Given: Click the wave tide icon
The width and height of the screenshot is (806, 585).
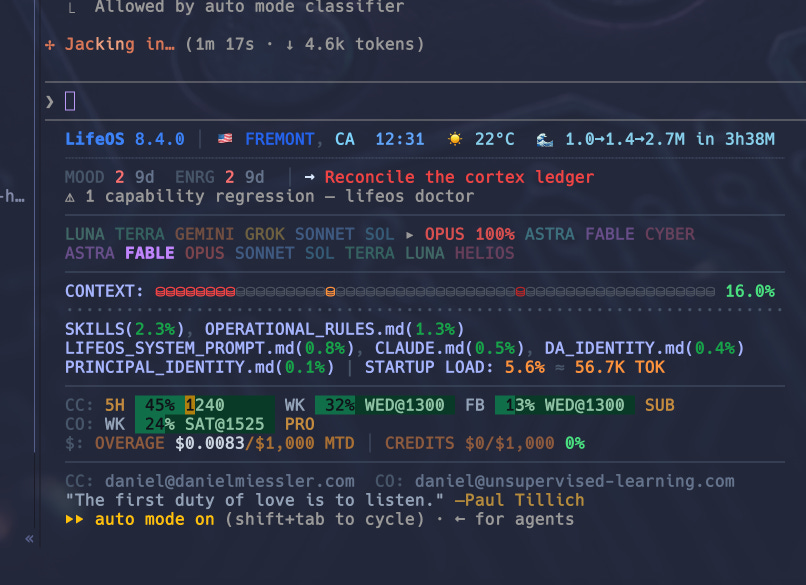Looking at the screenshot, I should [545, 139].
